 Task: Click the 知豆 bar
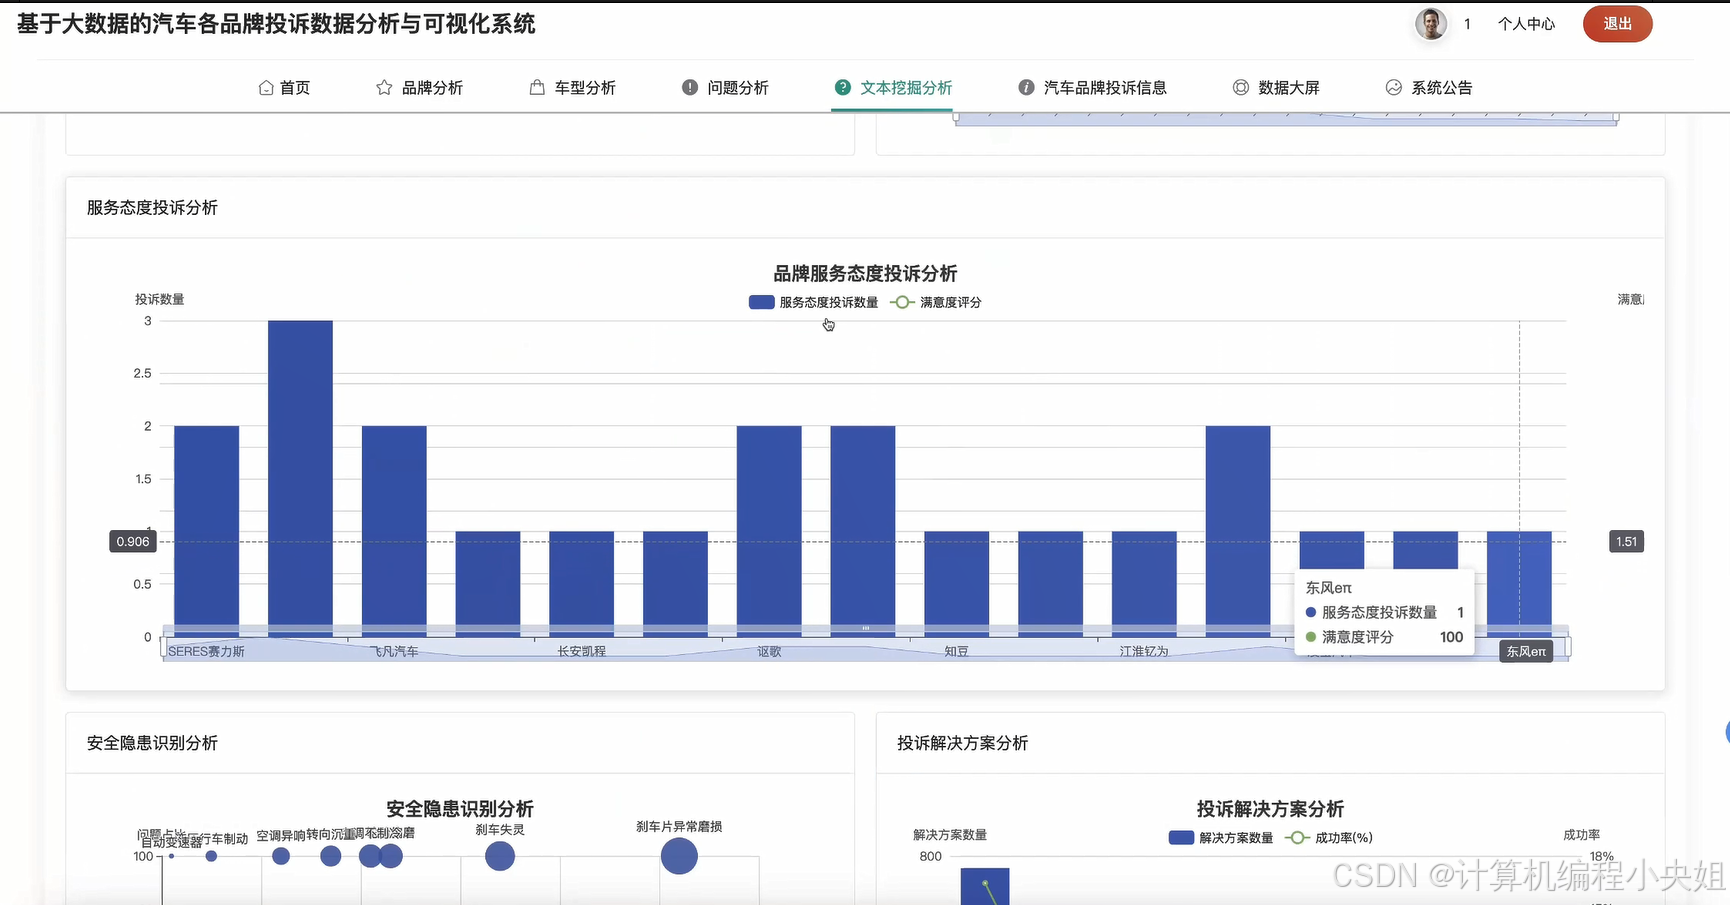(957, 584)
